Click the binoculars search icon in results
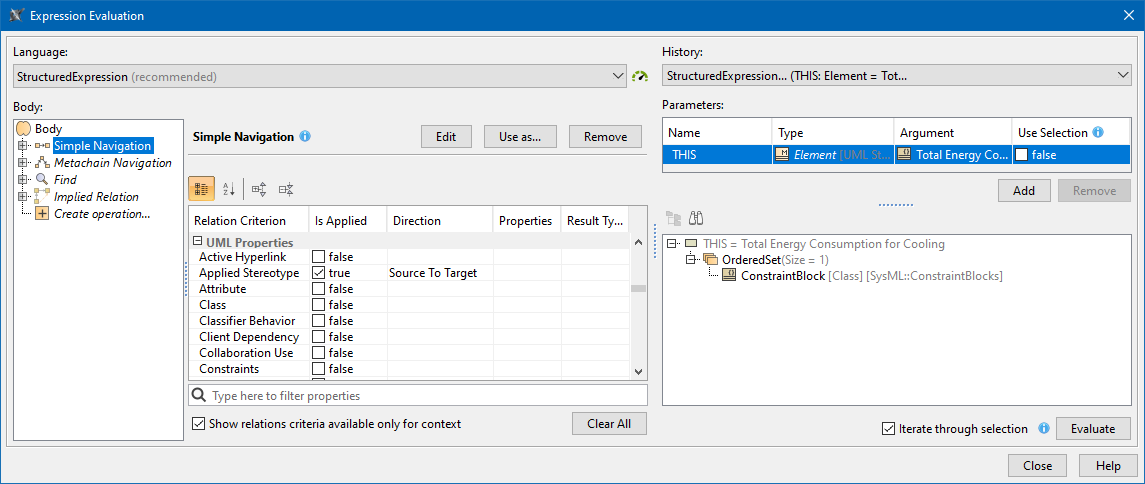The width and height of the screenshot is (1145, 484). 697,218
